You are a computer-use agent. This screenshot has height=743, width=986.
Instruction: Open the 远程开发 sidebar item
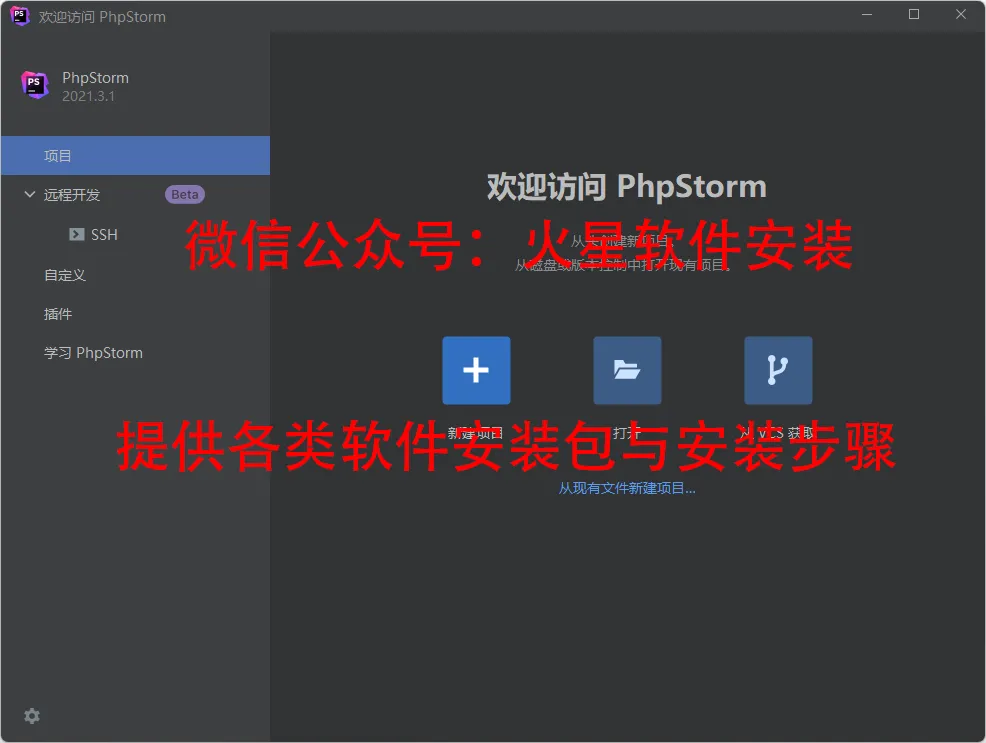[72, 195]
